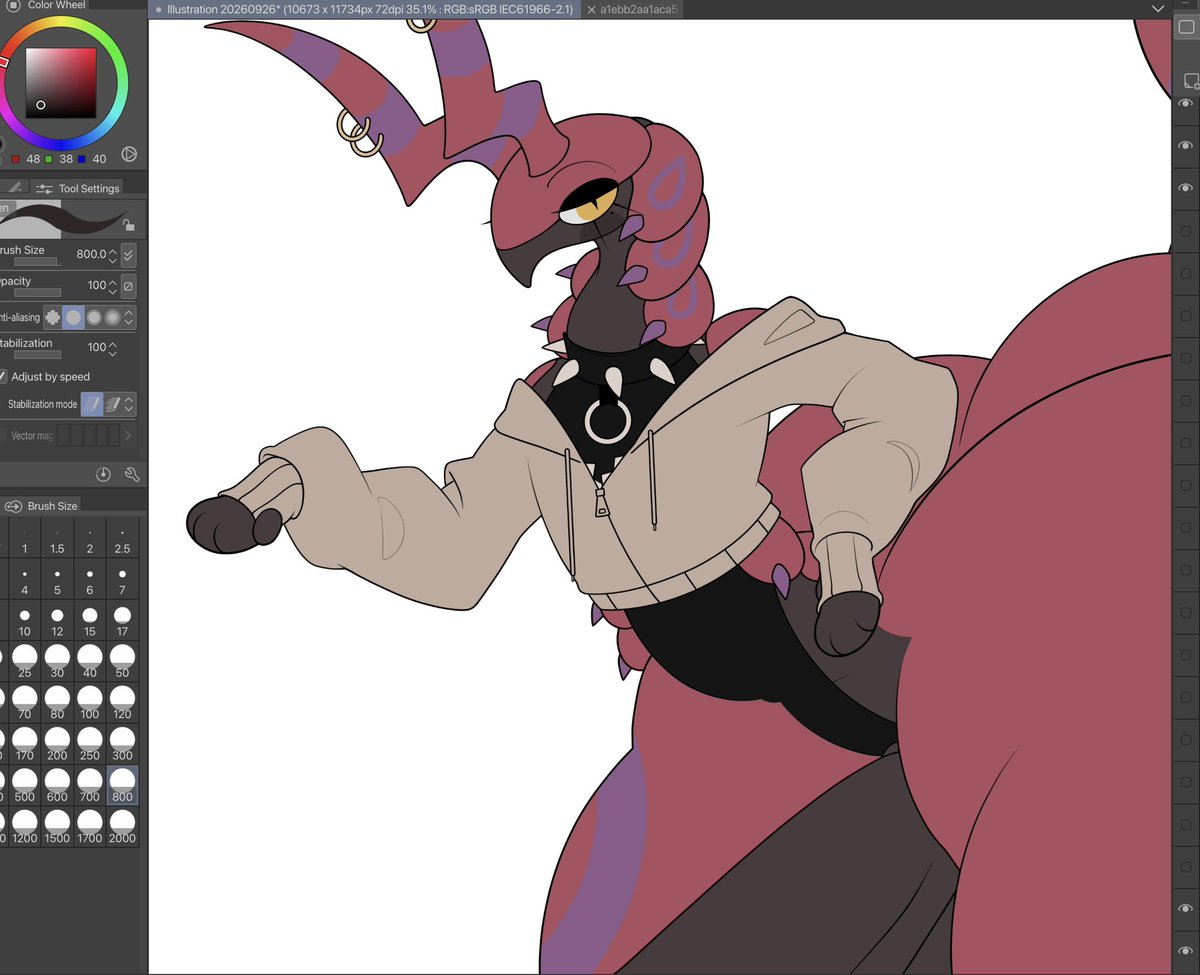Select brush size preset 2000
1200x975 pixels.
click(x=122, y=828)
